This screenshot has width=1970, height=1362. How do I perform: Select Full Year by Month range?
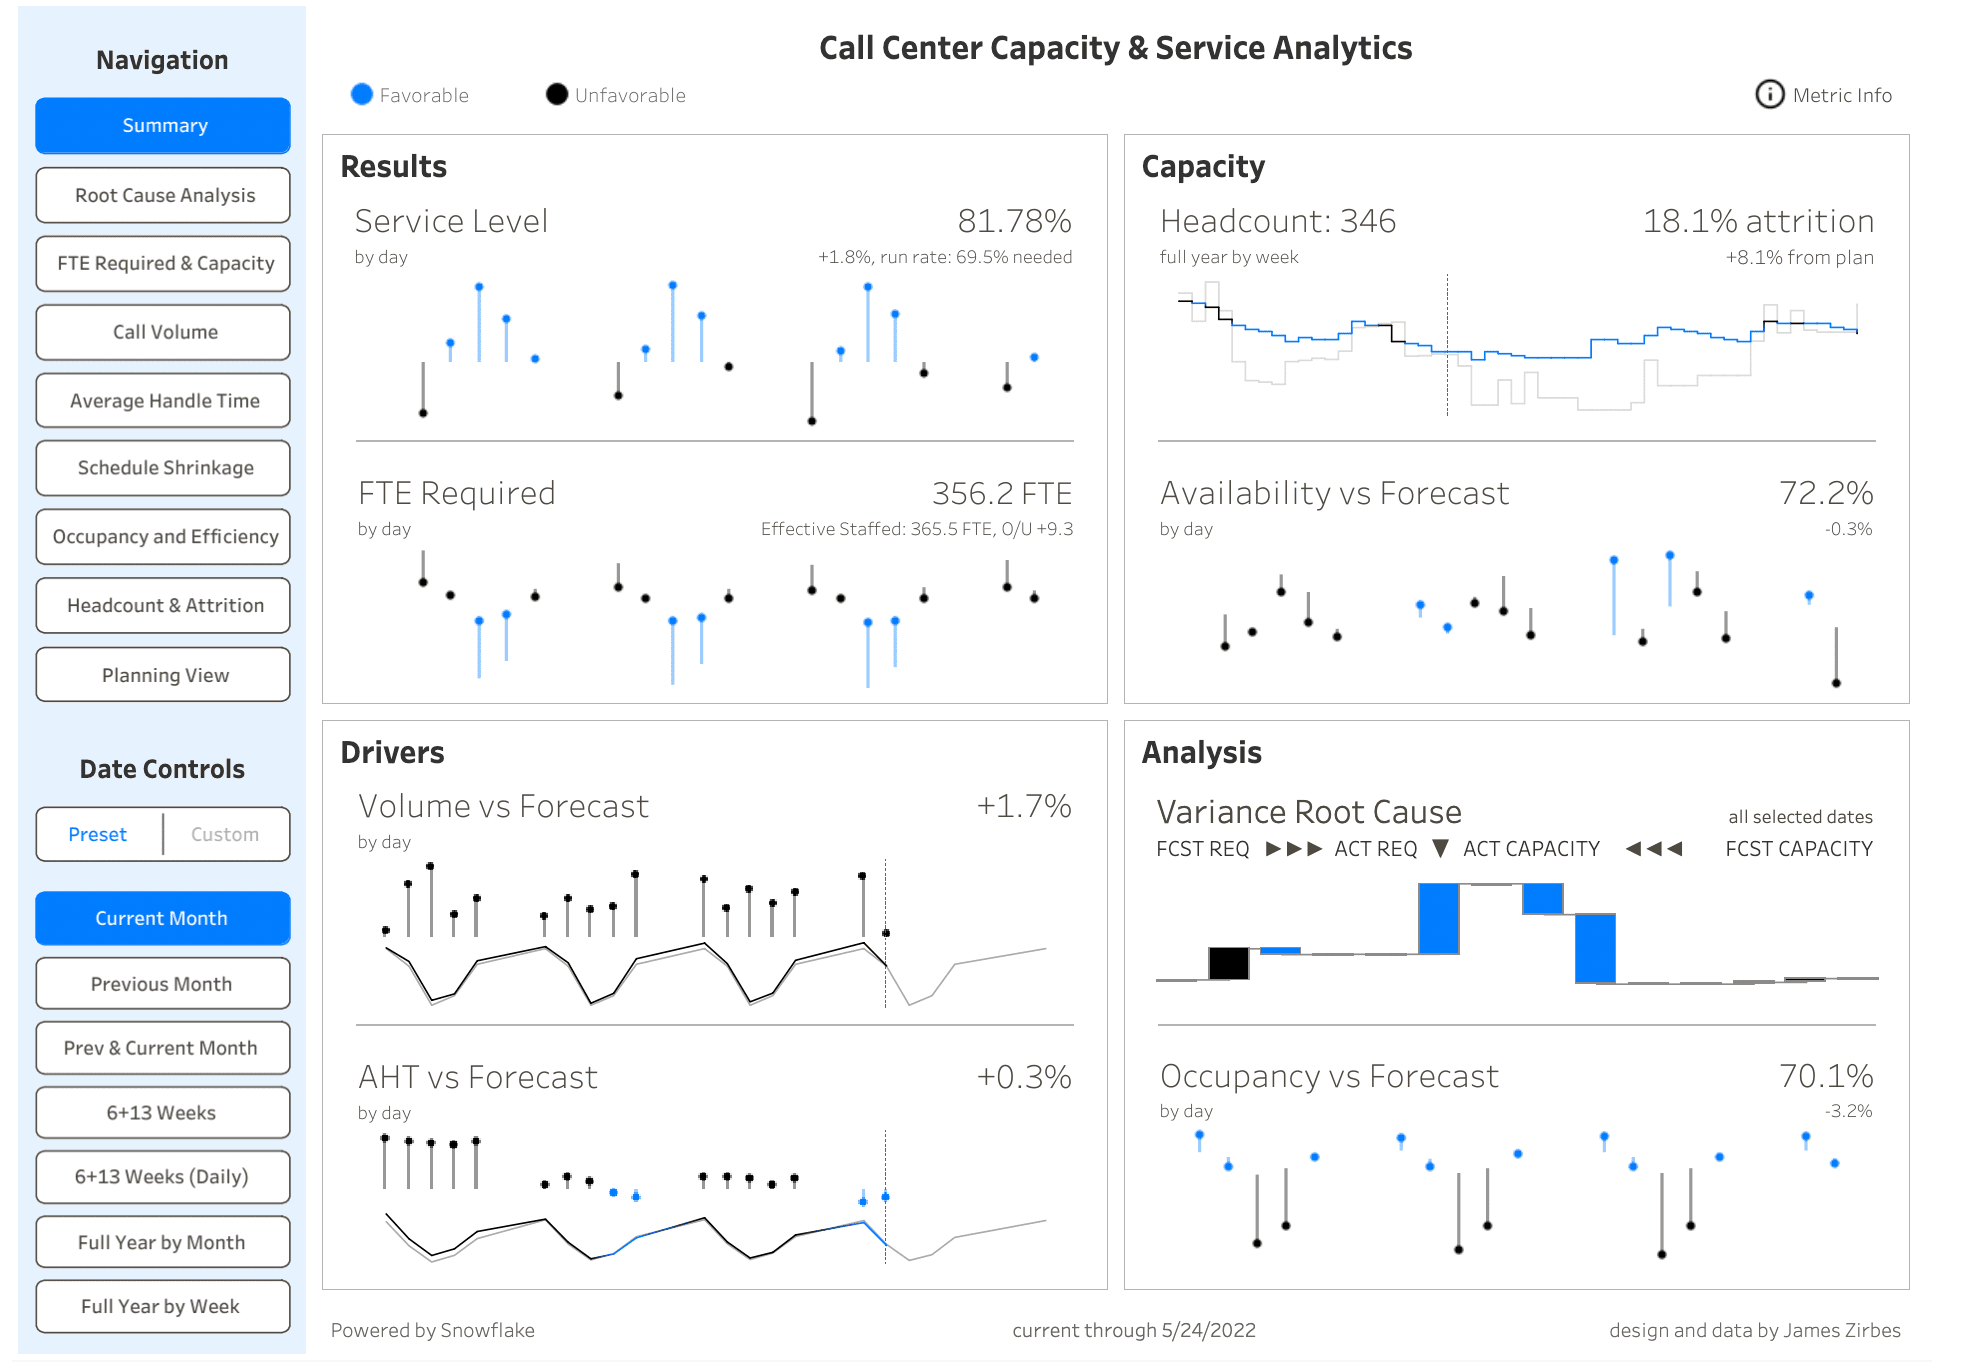162,1241
